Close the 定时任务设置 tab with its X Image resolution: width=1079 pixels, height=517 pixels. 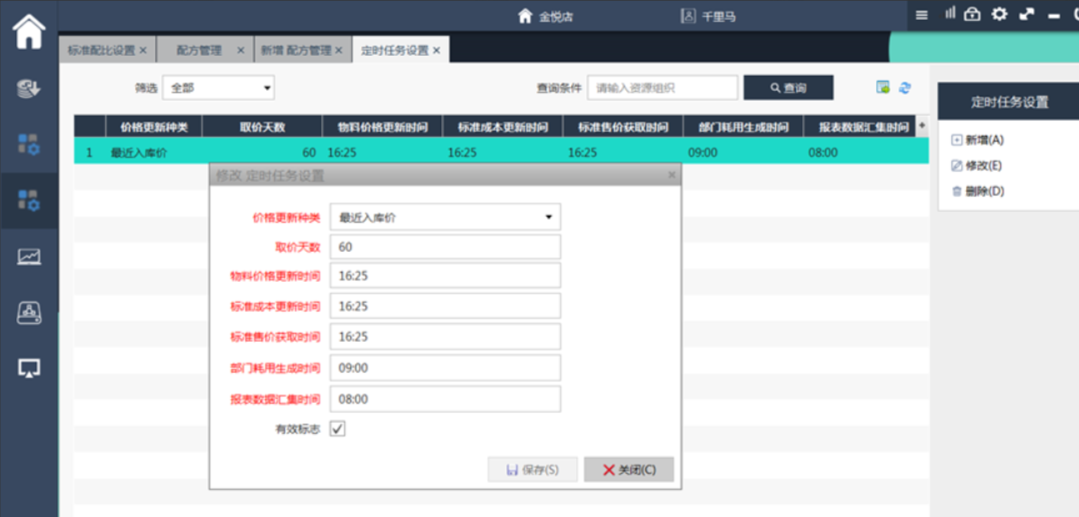pos(436,50)
